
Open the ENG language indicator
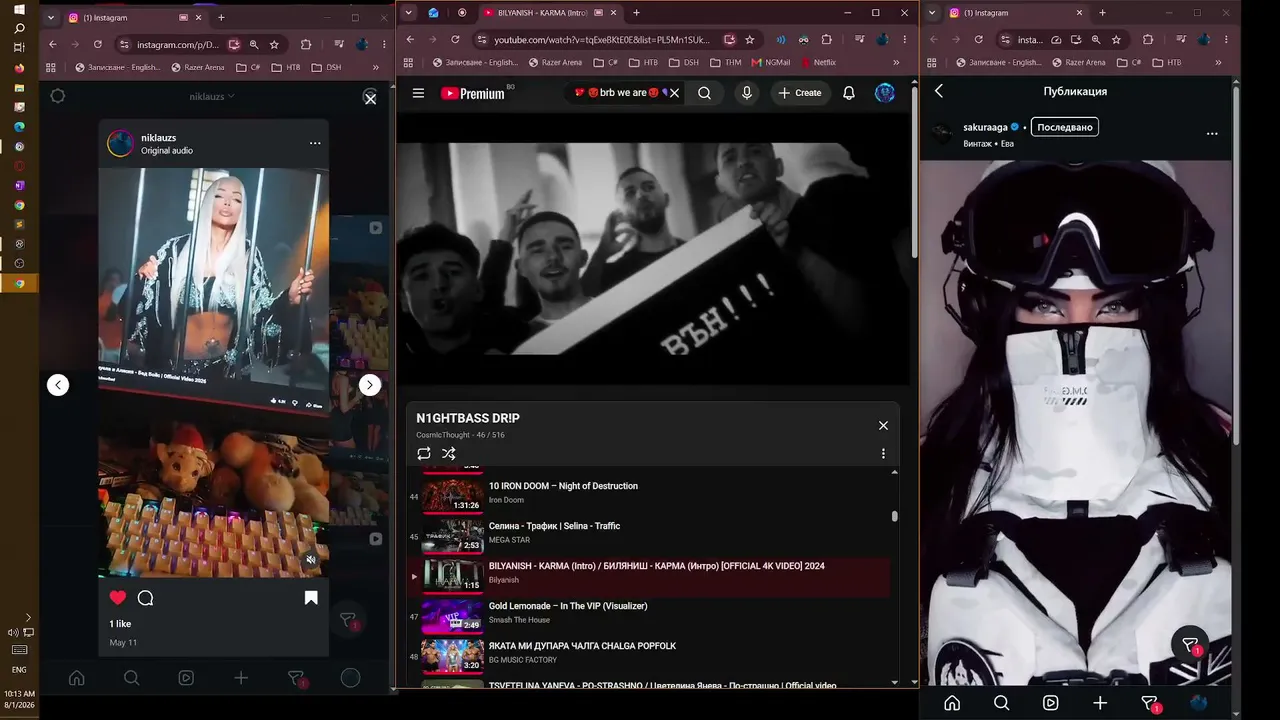pos(19,670)
